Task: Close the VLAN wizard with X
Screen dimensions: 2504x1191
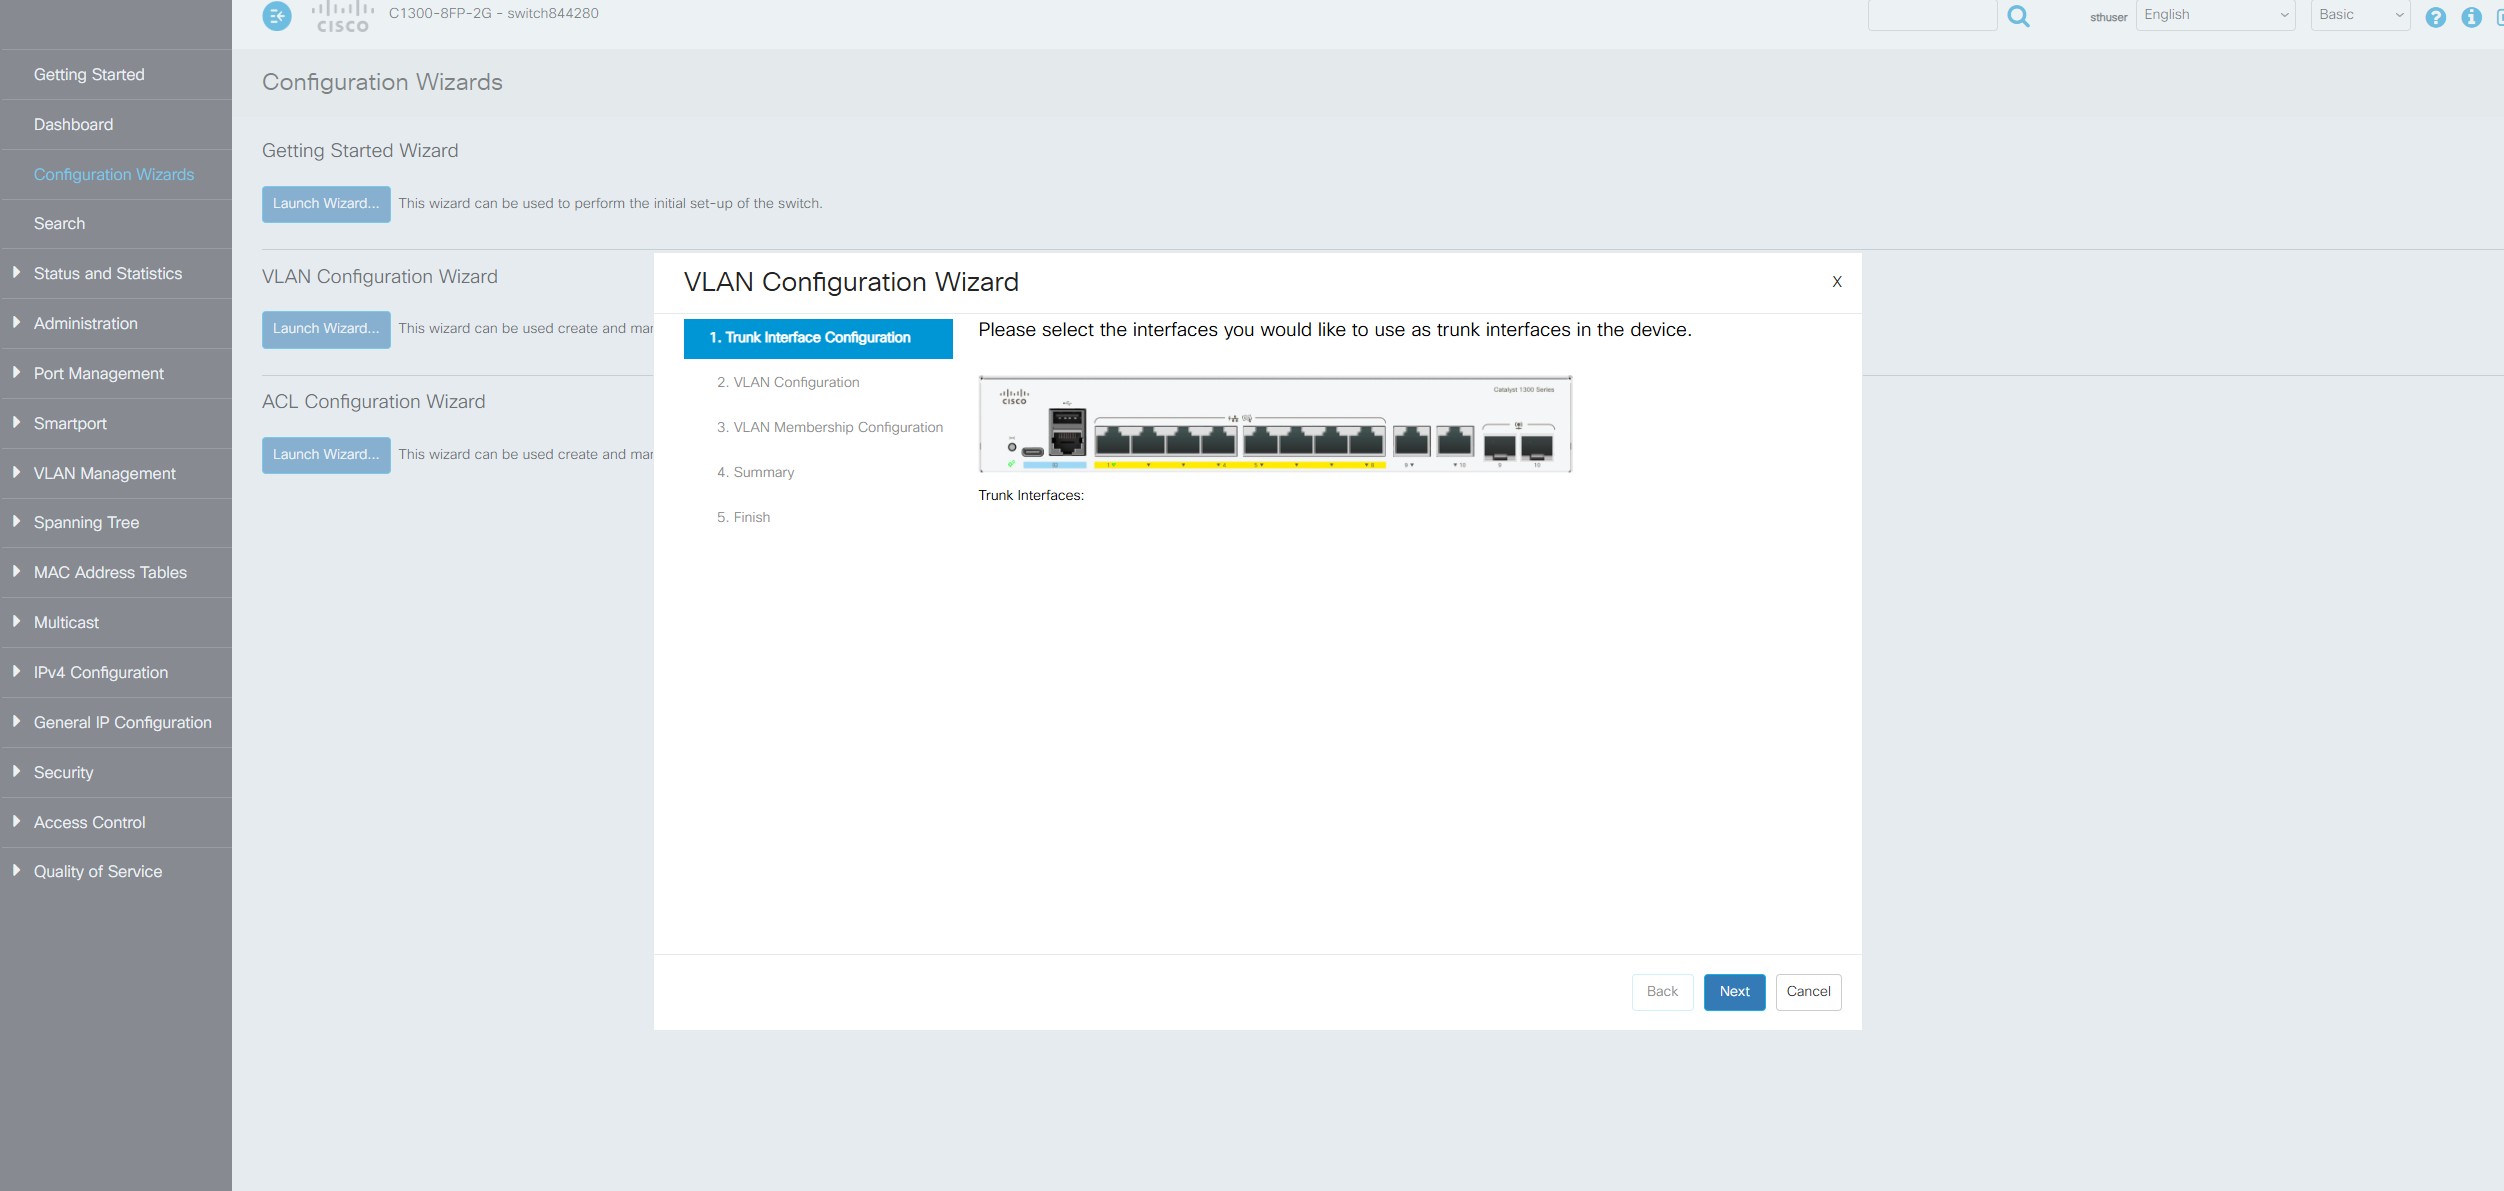Action: [x=1836, y=282]
